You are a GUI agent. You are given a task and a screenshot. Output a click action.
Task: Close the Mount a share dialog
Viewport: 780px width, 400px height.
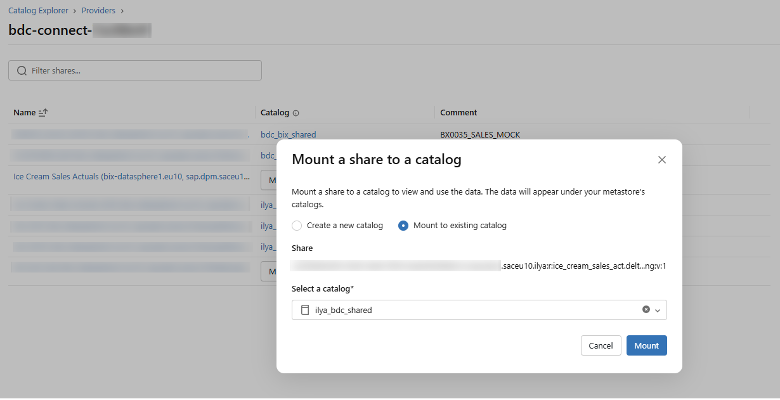pyautogui.click(x=661, y=160)
